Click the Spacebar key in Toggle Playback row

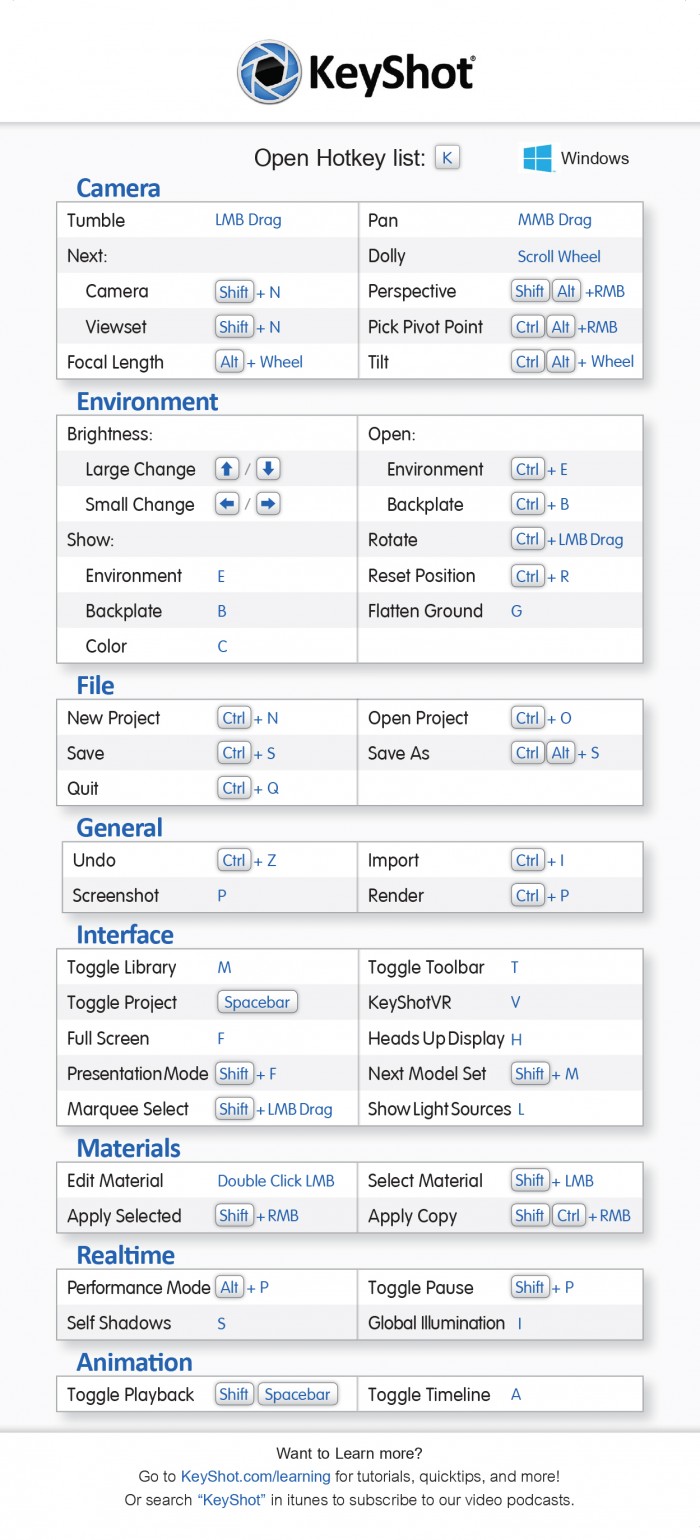coord(298,1394)
